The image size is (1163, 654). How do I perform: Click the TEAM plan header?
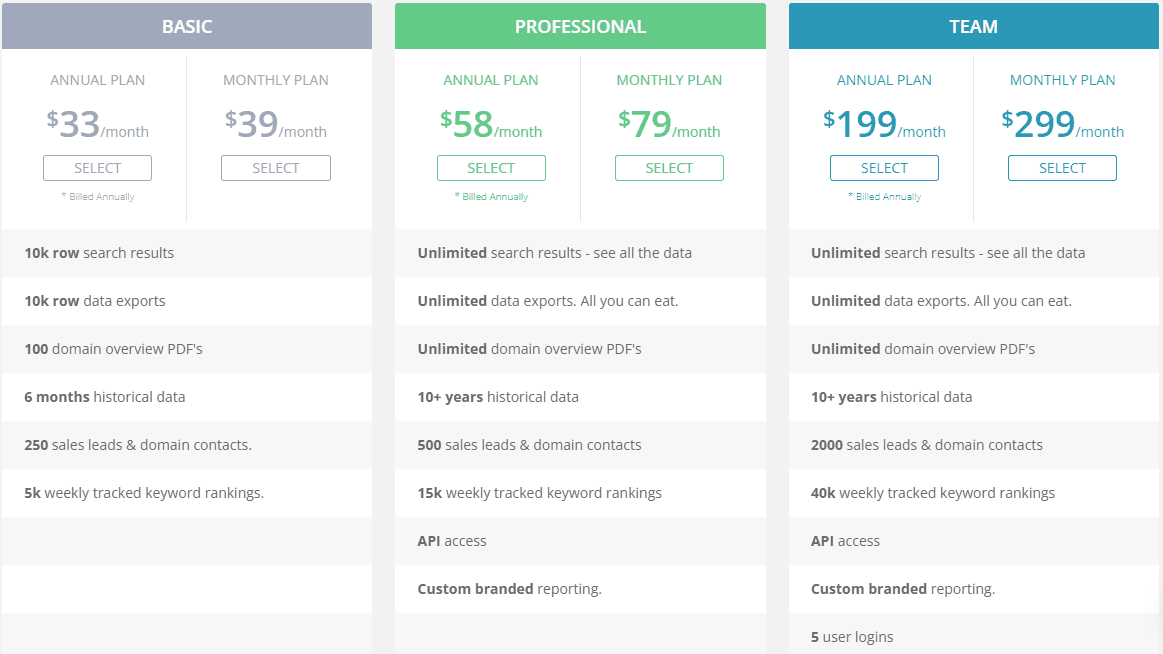[974, 26]
